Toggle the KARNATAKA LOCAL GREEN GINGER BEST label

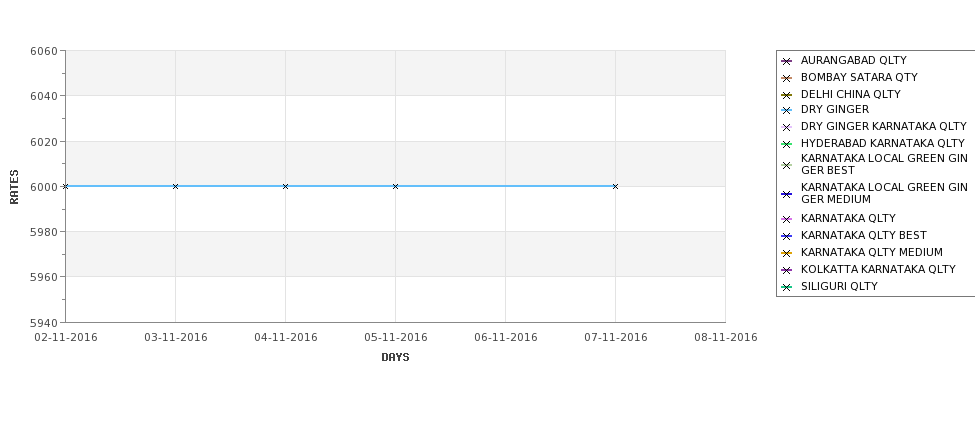click(x=884, y=164)
